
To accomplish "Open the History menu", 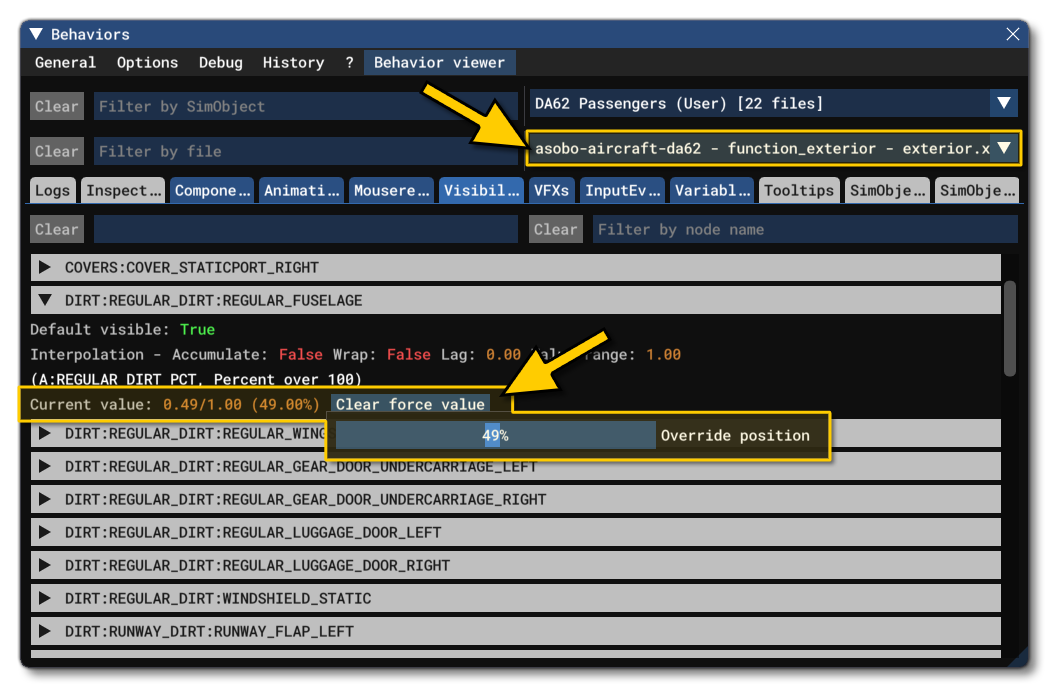I will 293,62.
